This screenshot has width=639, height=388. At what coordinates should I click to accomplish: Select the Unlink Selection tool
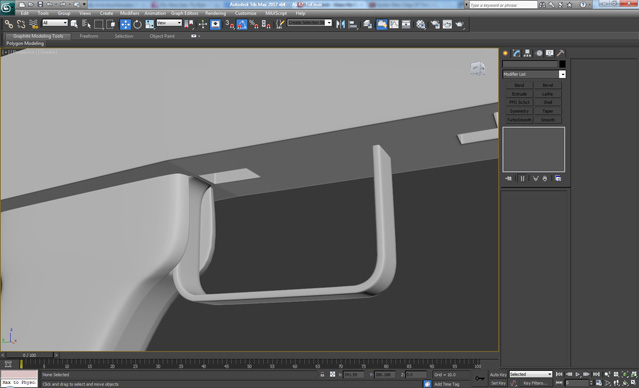click(21, 24)
